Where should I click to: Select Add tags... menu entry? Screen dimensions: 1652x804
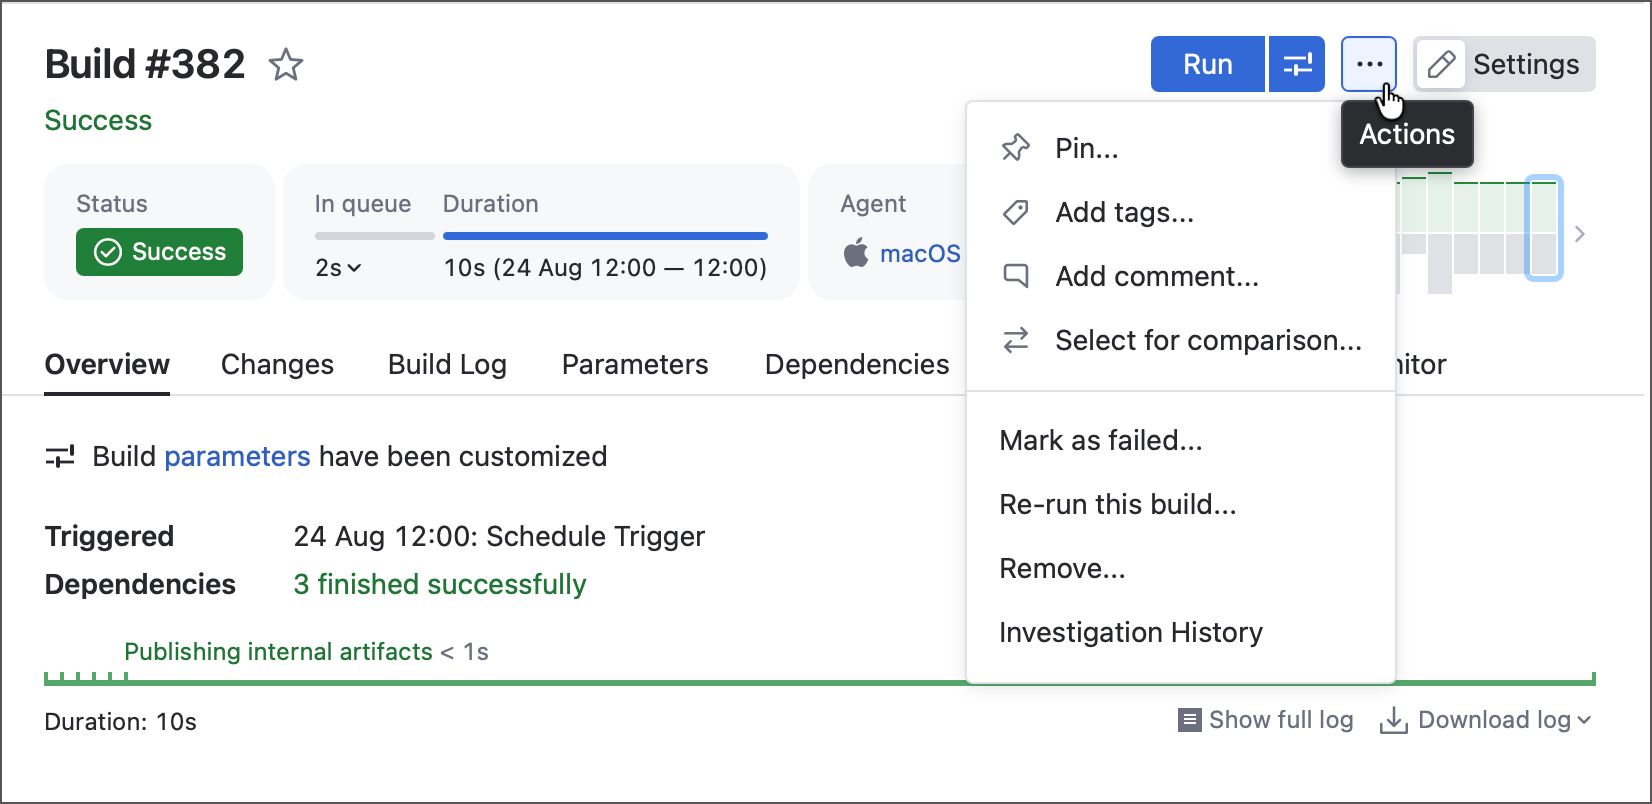click(x=1181, y=212)
